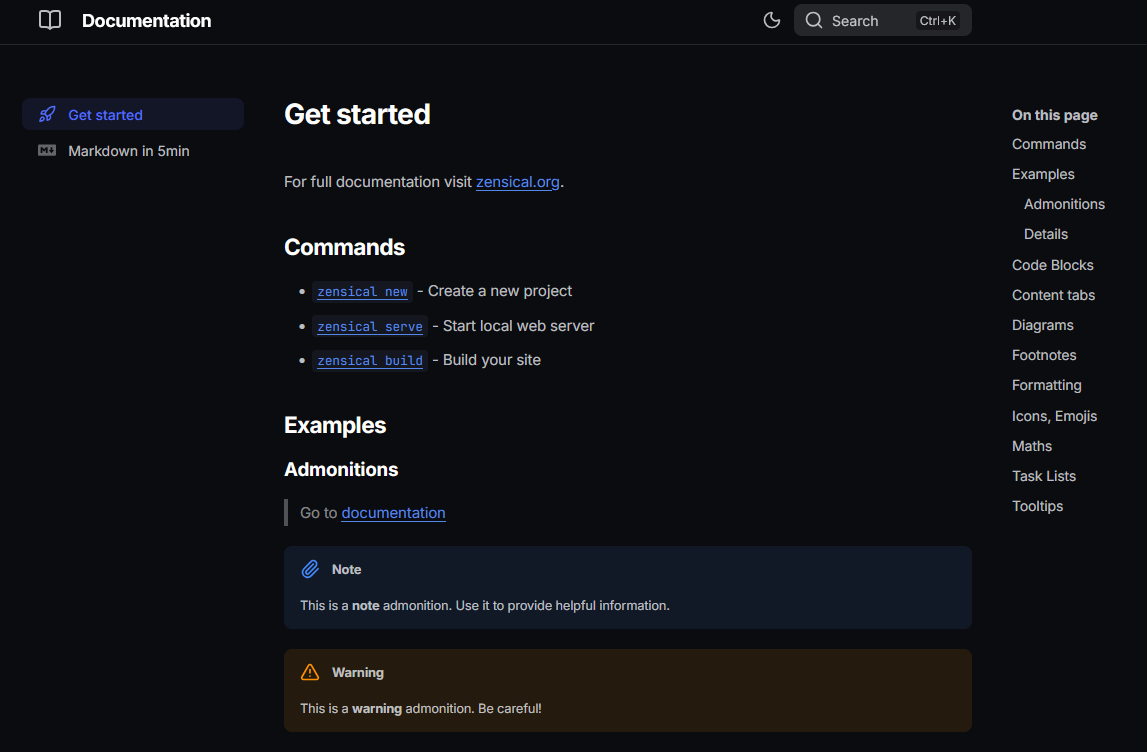Jump to Footnotes in page outline
This screenshot has height=752, width=1147.
pos(1044,355)
